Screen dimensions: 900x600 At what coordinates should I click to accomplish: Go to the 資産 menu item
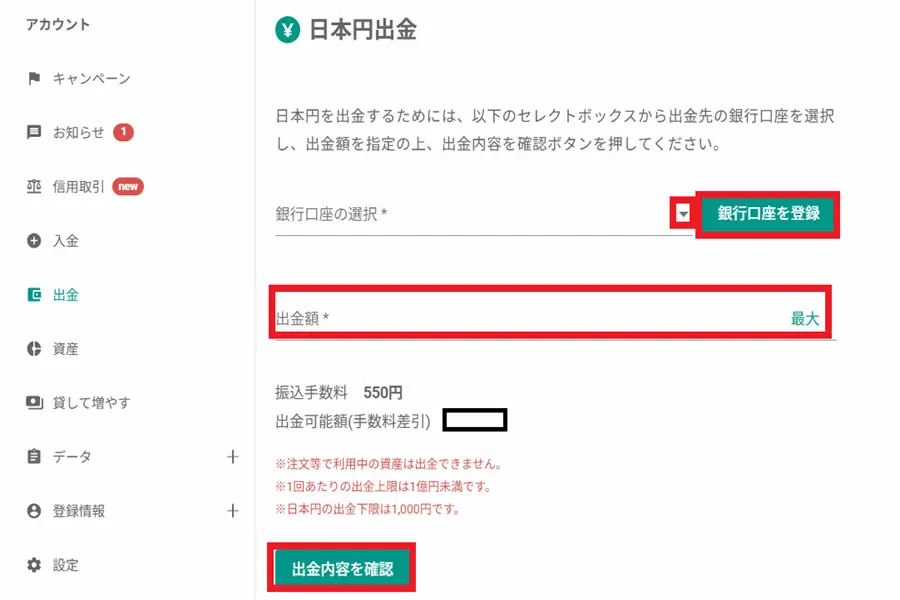pos(66,349)
